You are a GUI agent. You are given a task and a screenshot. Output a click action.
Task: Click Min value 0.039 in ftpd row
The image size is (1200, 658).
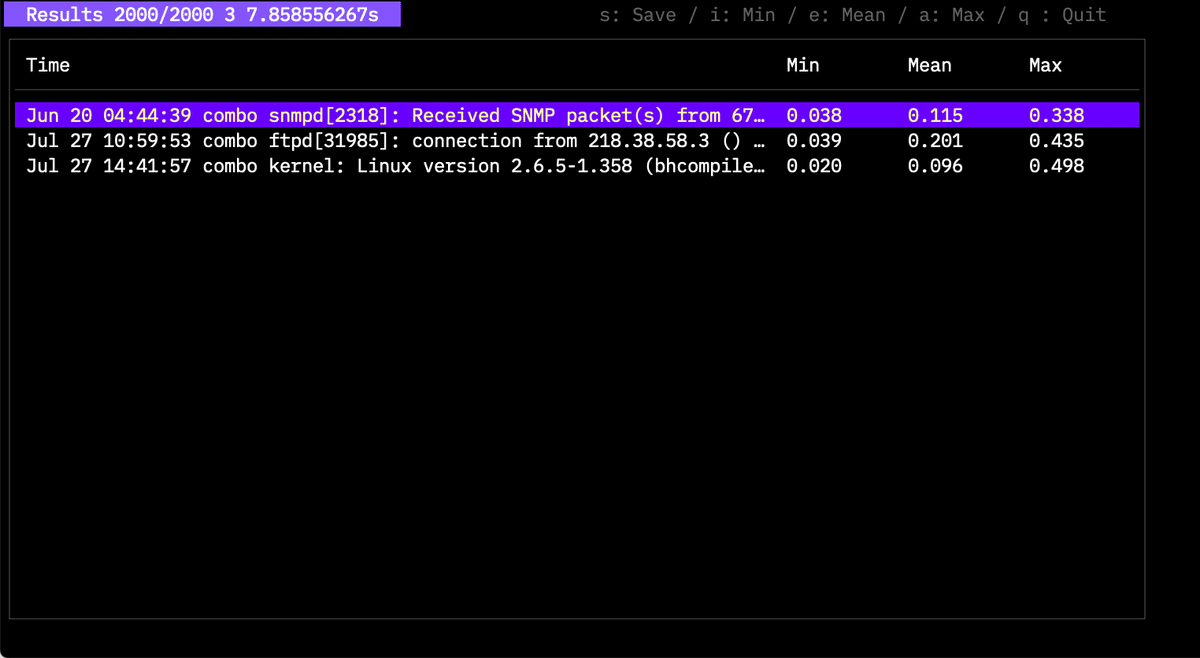click(814, 141)
